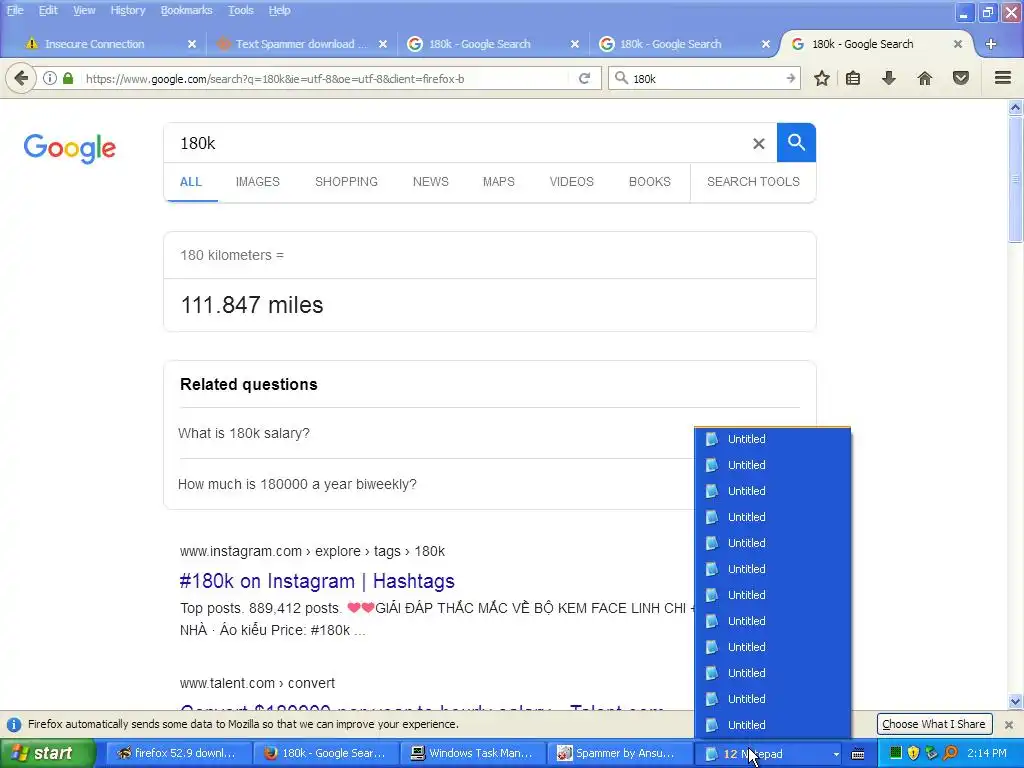Open the File menu
The width and height of the screenshot is (1024, 768).
pos(14,10)
